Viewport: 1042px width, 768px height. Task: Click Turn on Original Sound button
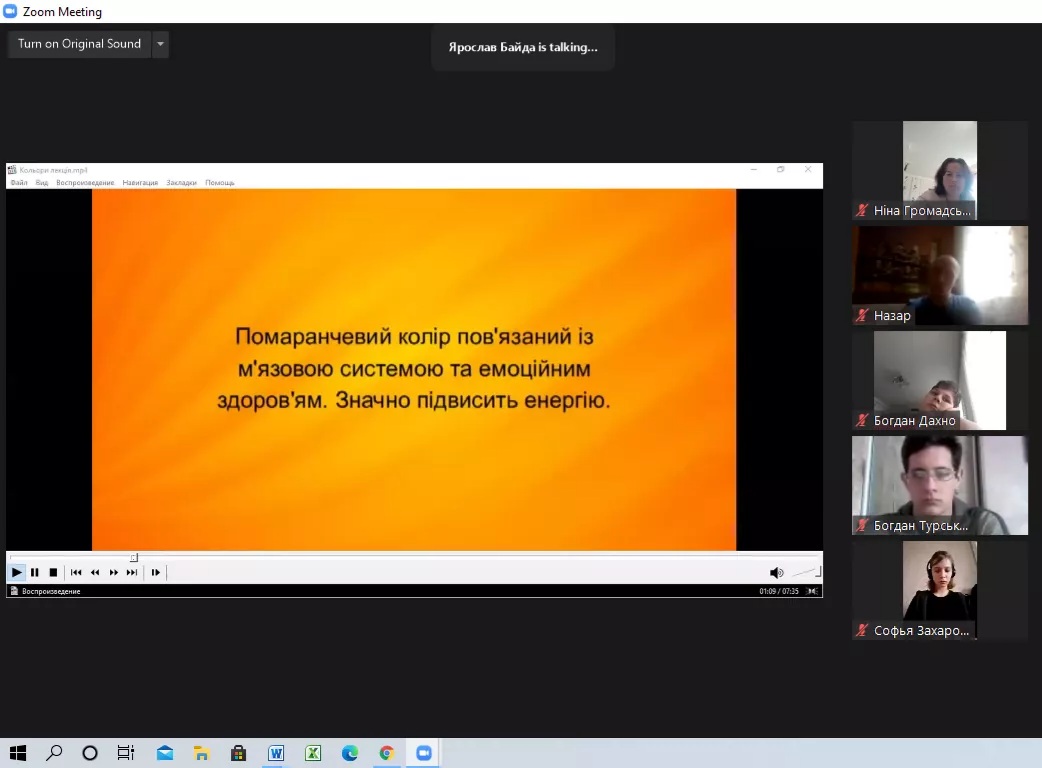(x=79, y=44)
